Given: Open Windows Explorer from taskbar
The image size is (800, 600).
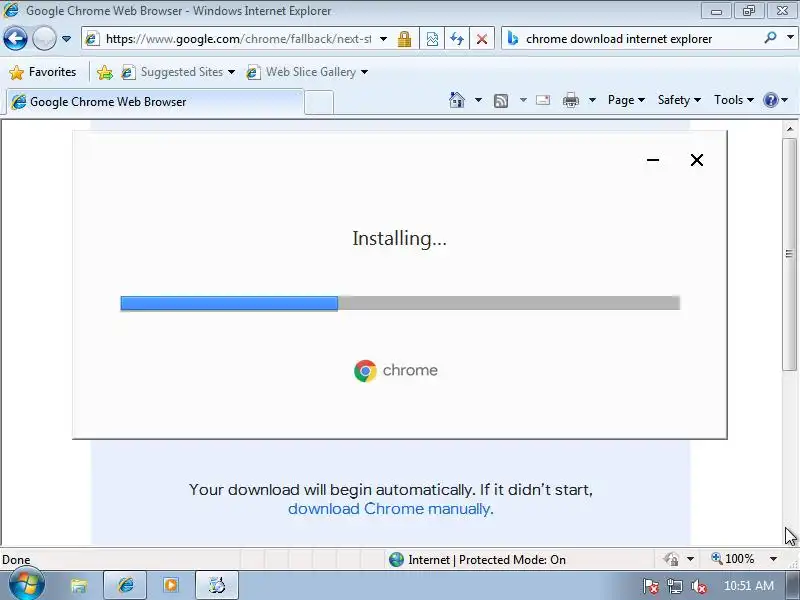Looking at the screenshot, I should pyautogui.click(x=79, y=585).
